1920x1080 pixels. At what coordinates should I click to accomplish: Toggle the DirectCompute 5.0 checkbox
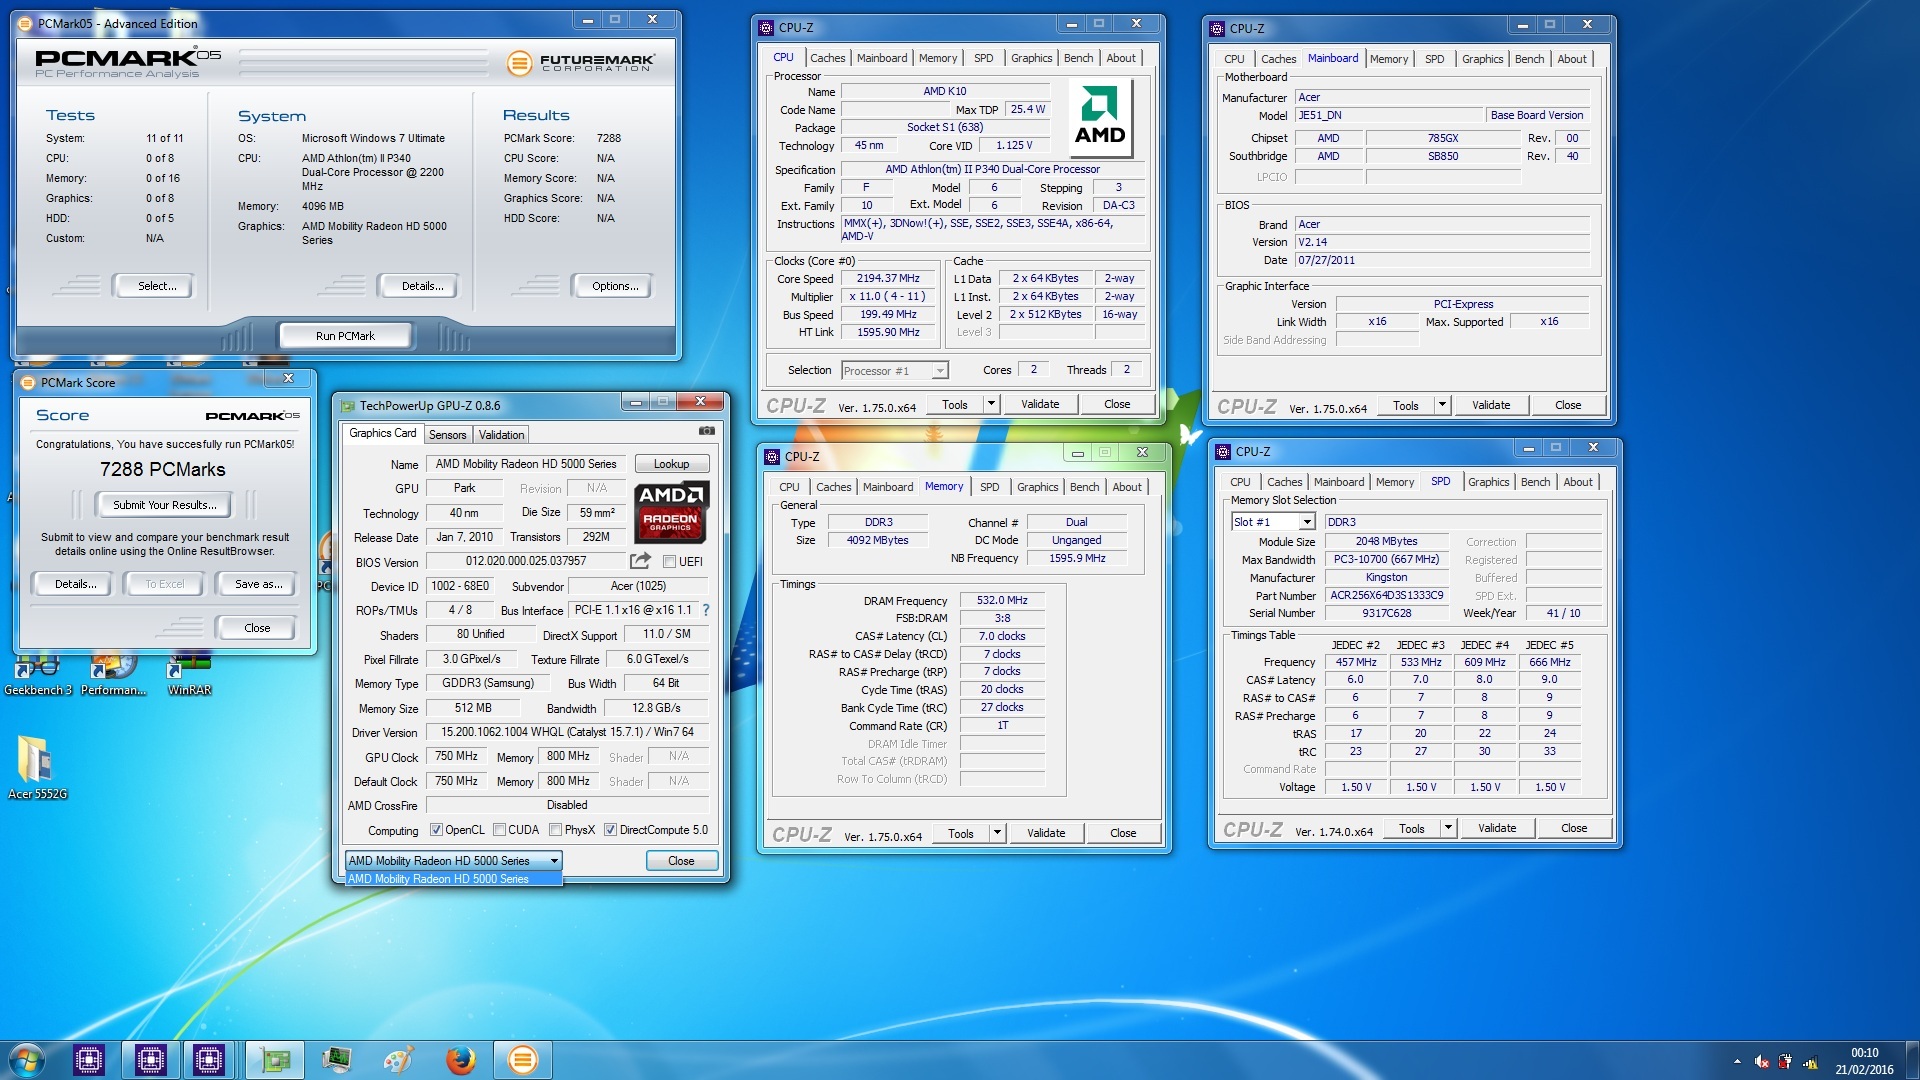[x=610, y=830]
